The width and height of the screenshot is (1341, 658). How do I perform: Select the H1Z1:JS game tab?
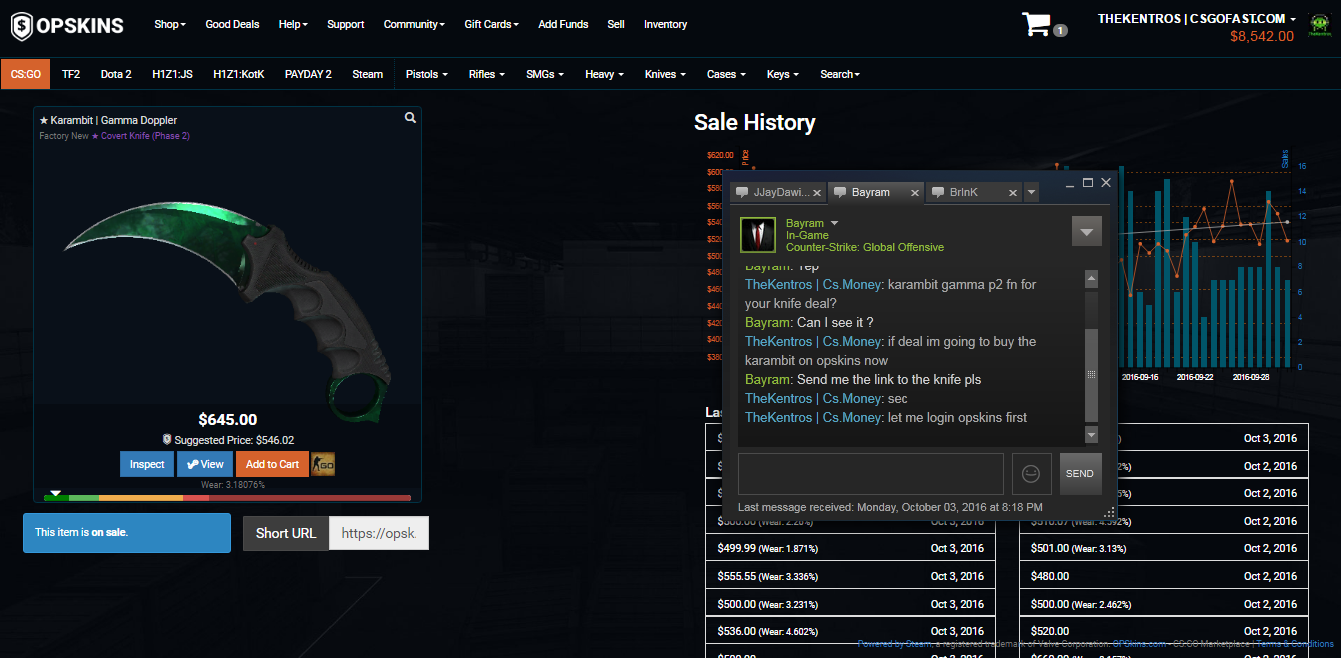pos(173,74)
